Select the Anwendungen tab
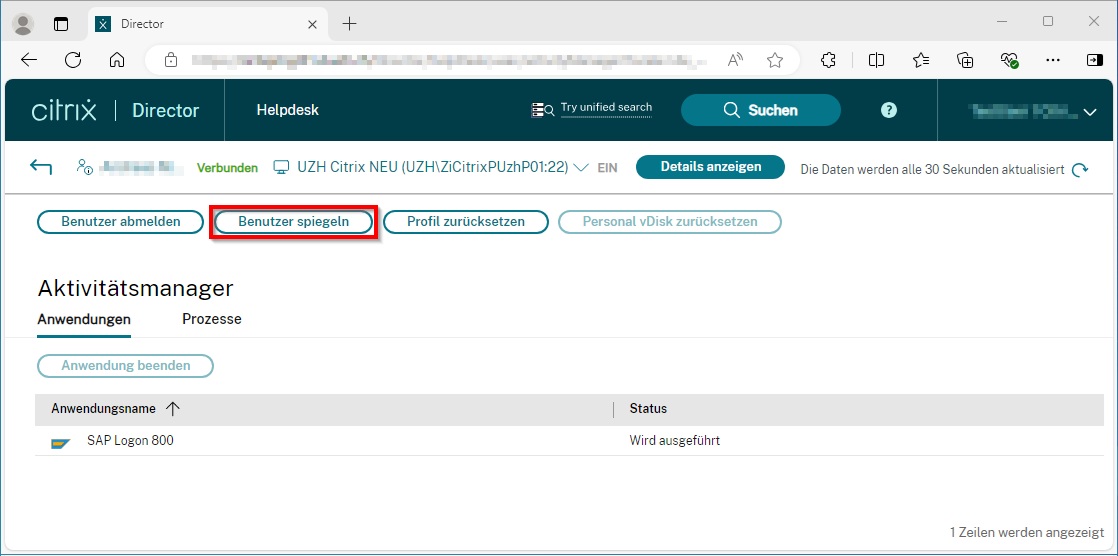 84,319
